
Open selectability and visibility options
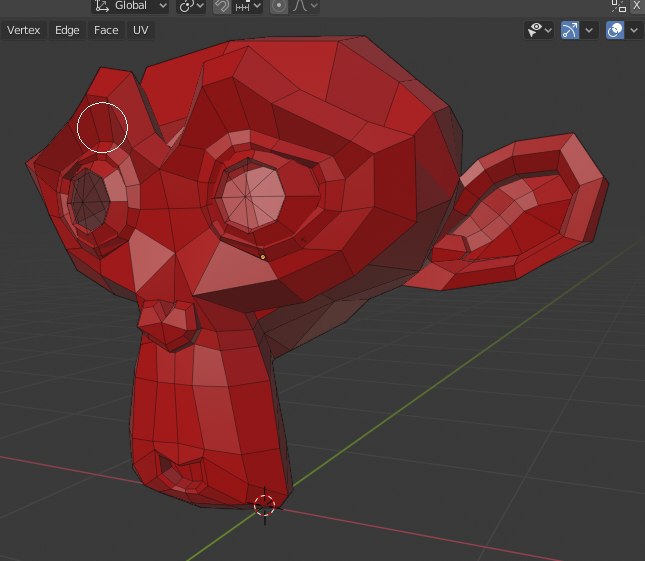tap(539, 30)
